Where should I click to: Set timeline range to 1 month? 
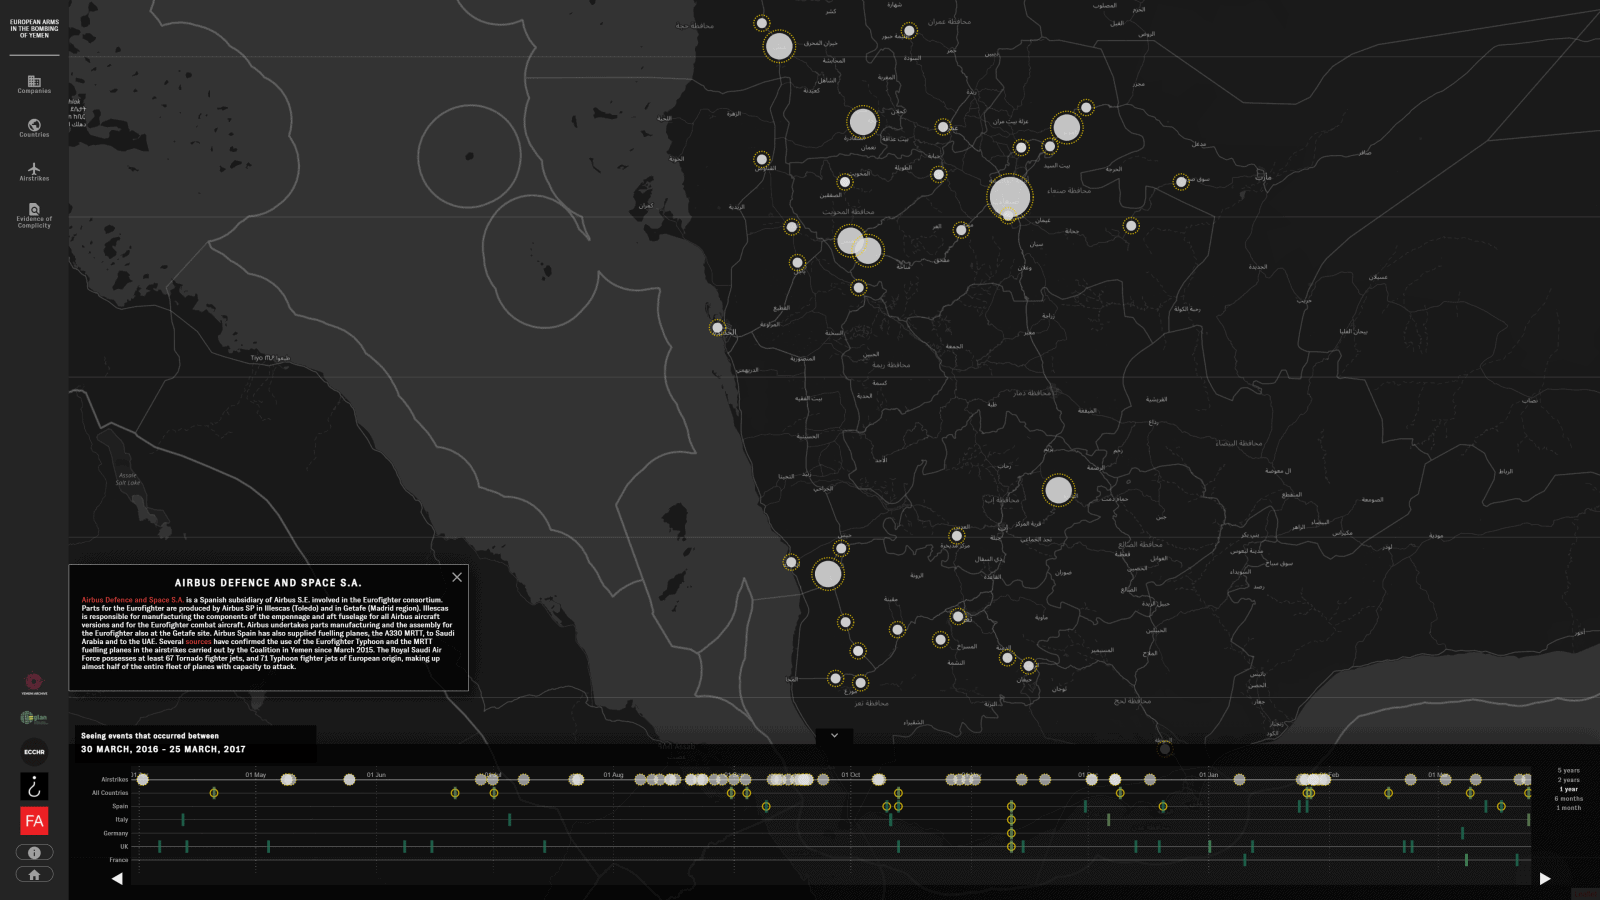[1569, 808]
